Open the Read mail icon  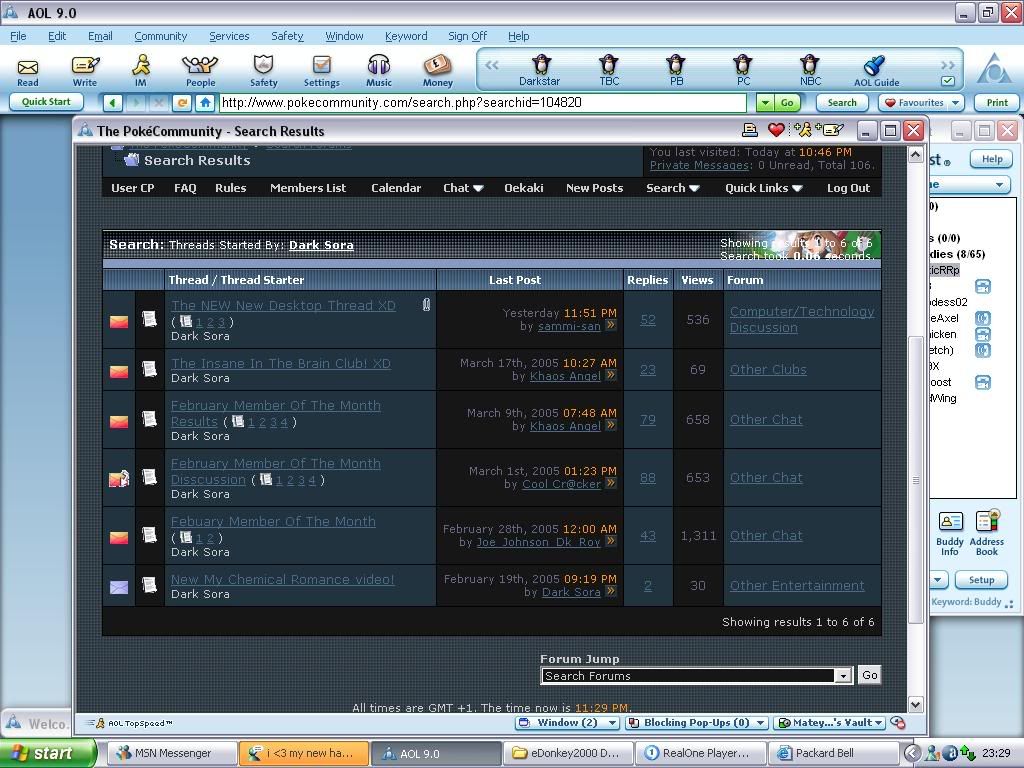pos(27,71)
